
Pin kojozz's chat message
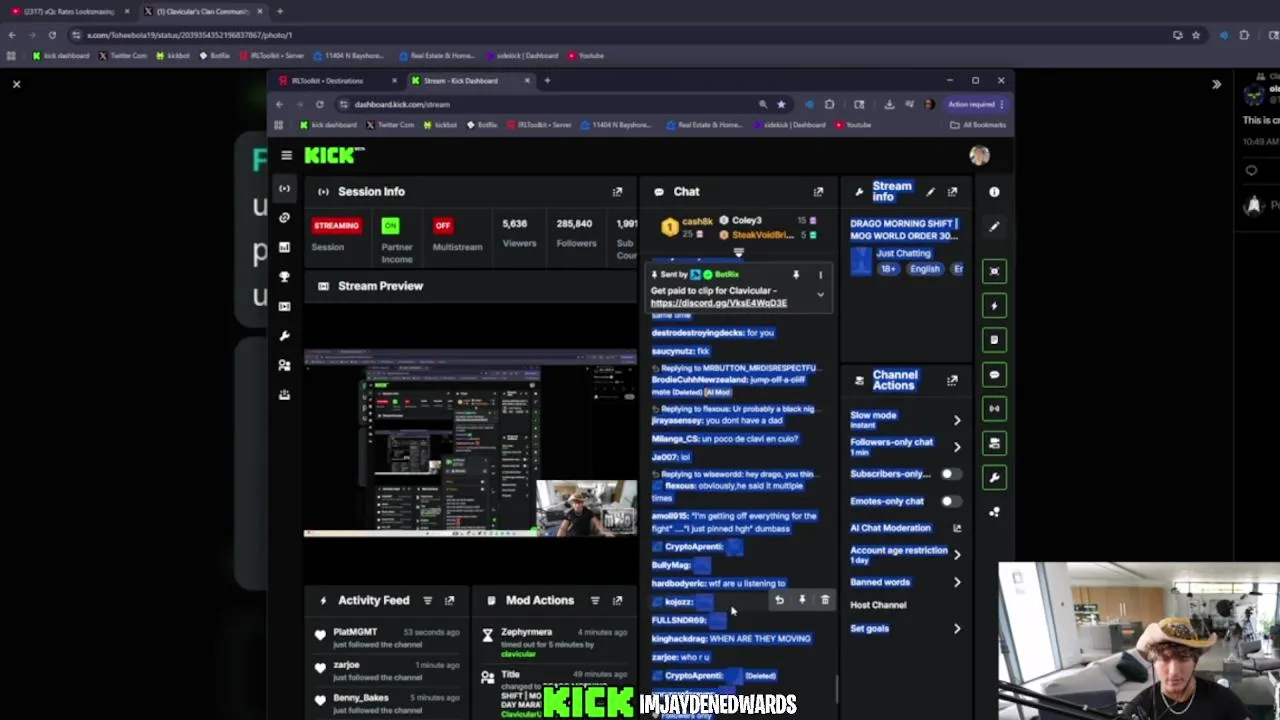(x=802, y=600)
